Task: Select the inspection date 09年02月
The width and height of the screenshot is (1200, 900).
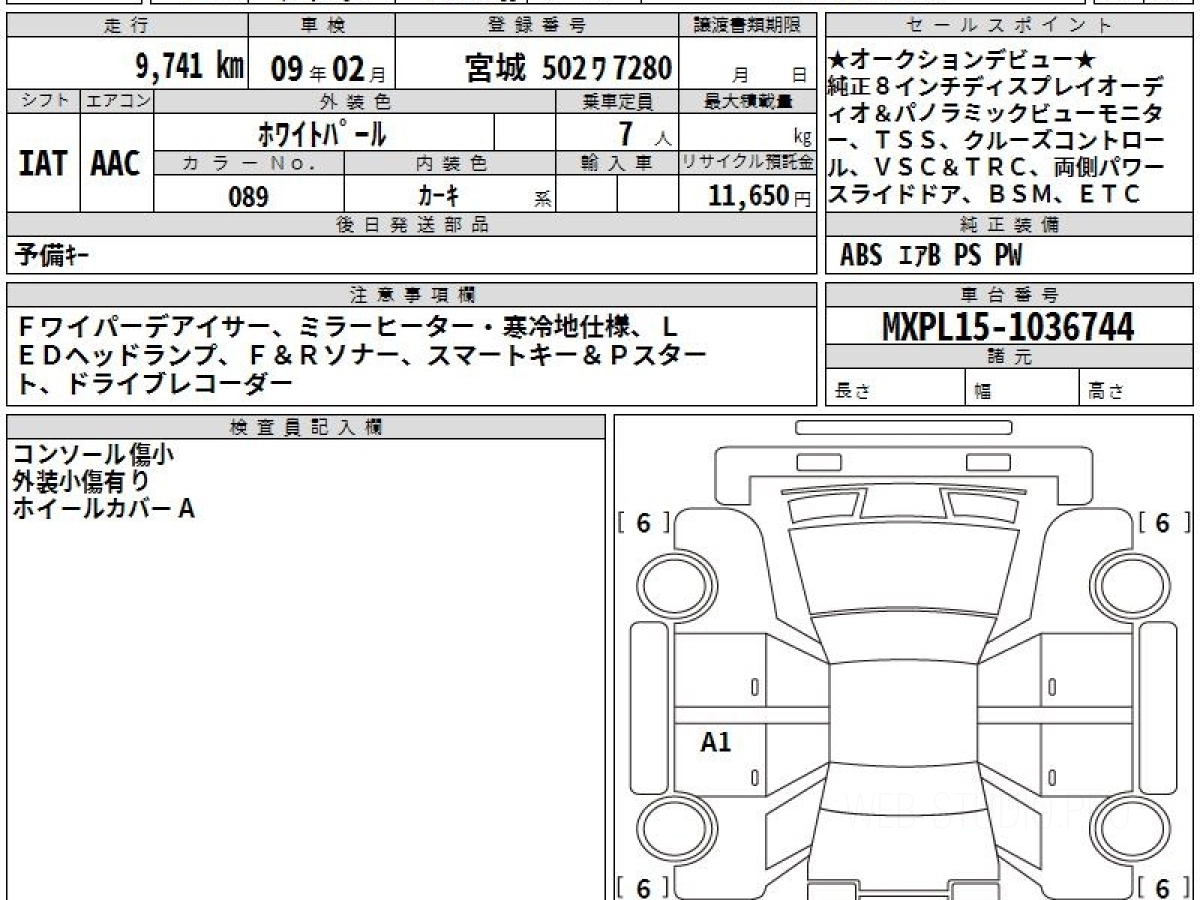Action: [328, 69]
